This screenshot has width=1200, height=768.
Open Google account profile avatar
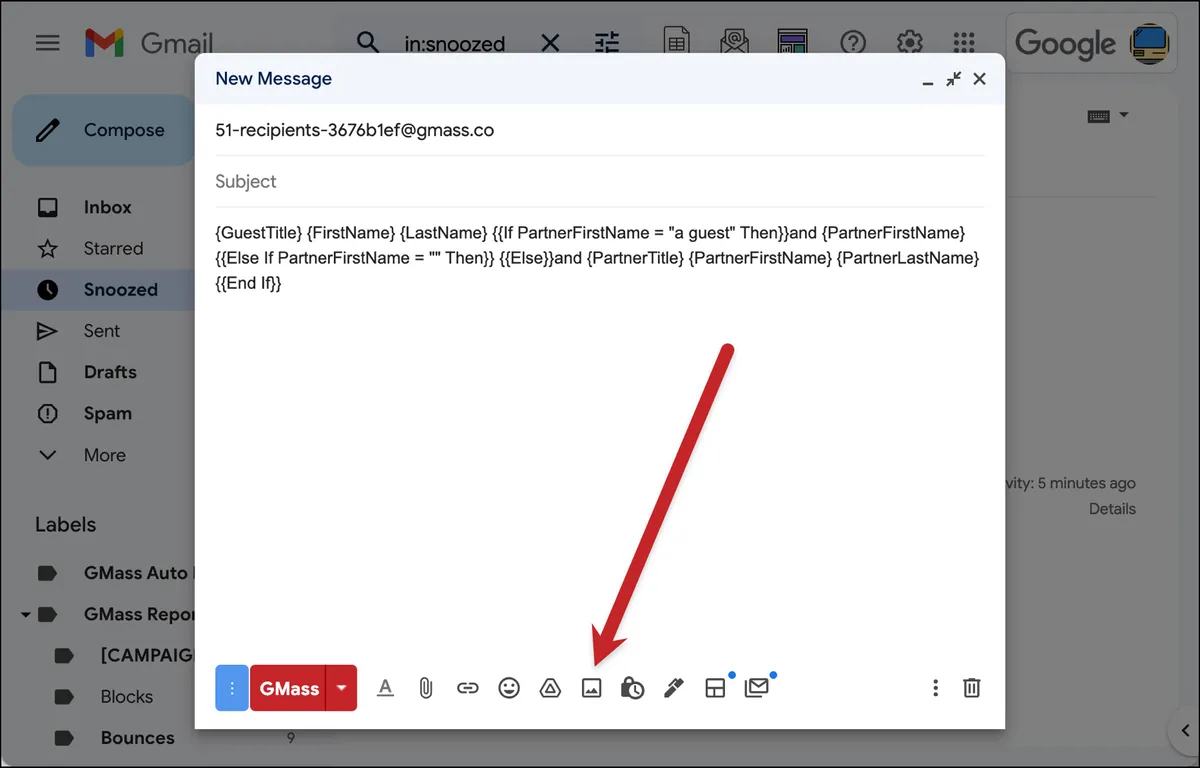tap(1149, 43)
